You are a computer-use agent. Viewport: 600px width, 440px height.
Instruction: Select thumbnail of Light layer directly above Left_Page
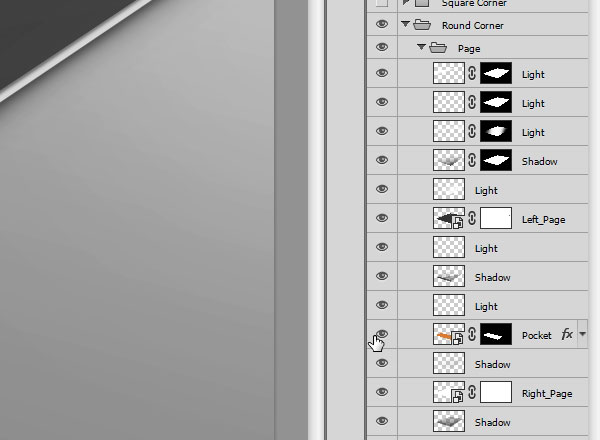(x=449, y=189)
